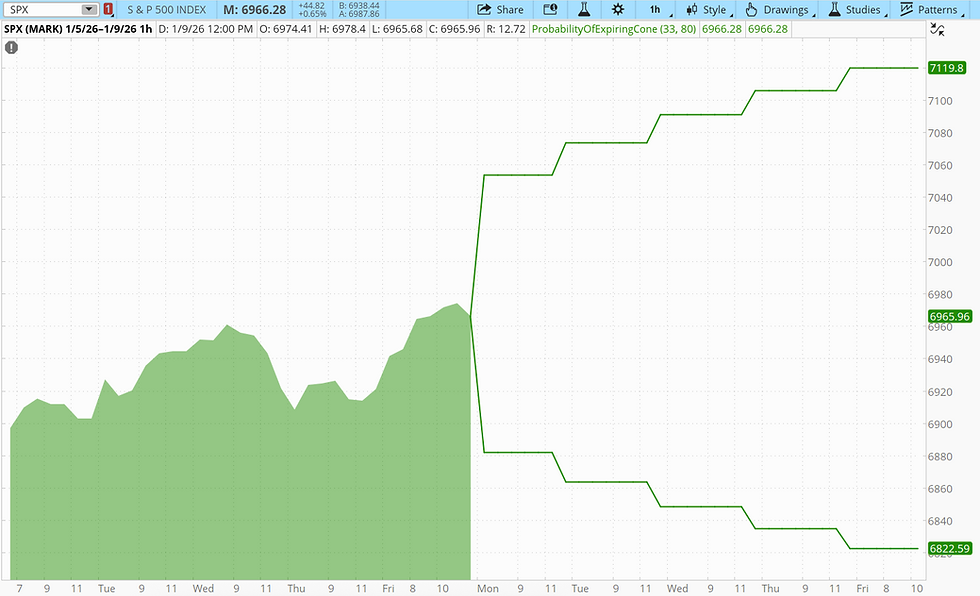Click the mark price 'M: 6966.28'
Image resolution: width=980 pixels, height=596 pixels.
click(255, 9)
